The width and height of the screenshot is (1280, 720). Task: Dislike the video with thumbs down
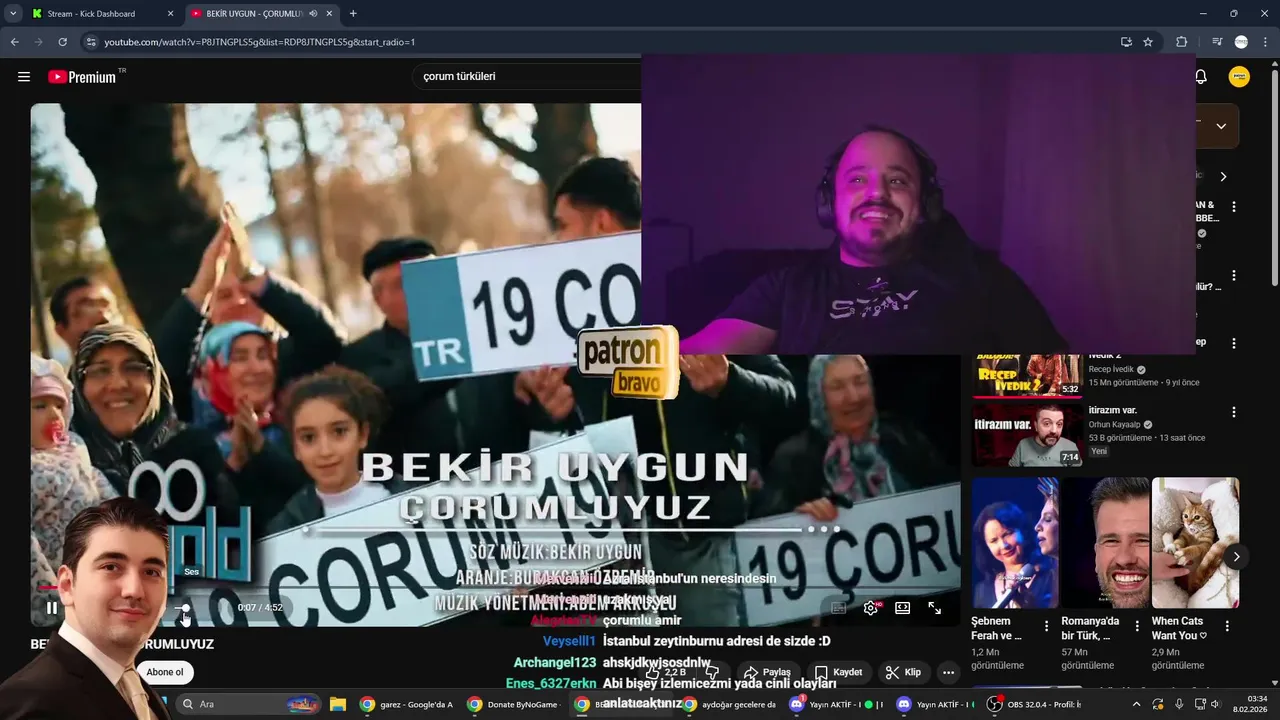[712, 672]
